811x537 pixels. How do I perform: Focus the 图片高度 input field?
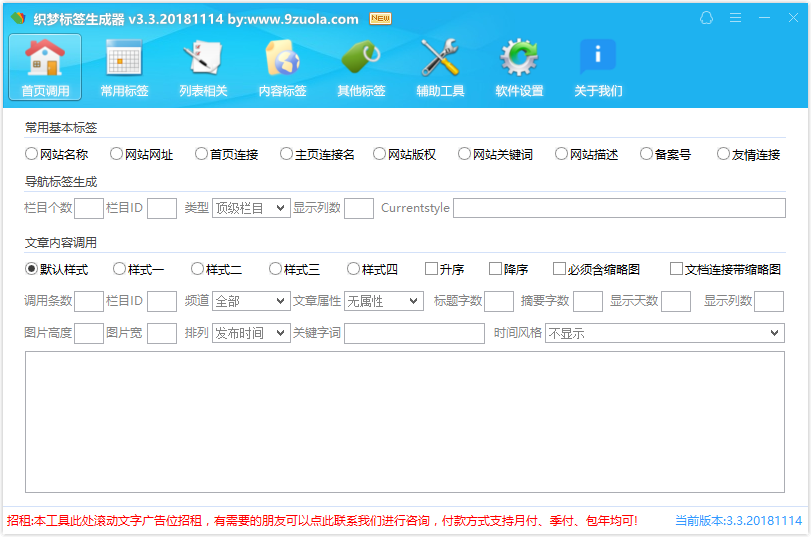(x=89, y=333)
